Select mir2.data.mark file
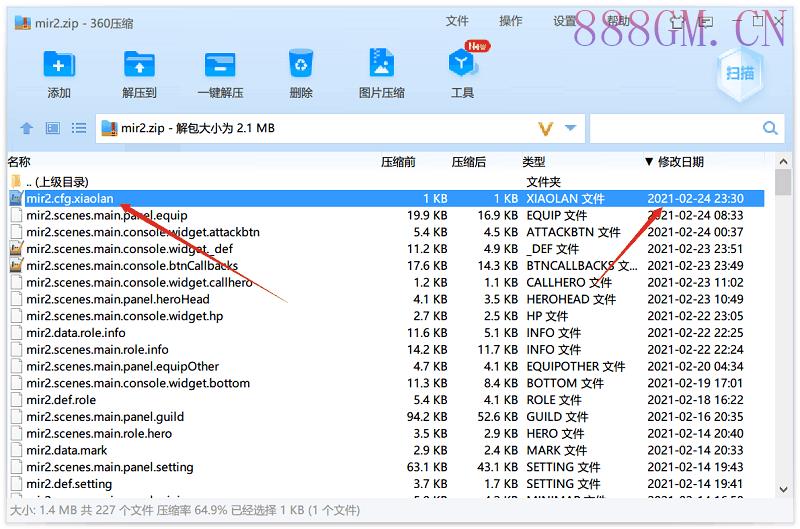800x529 pixels. (386, 450)
